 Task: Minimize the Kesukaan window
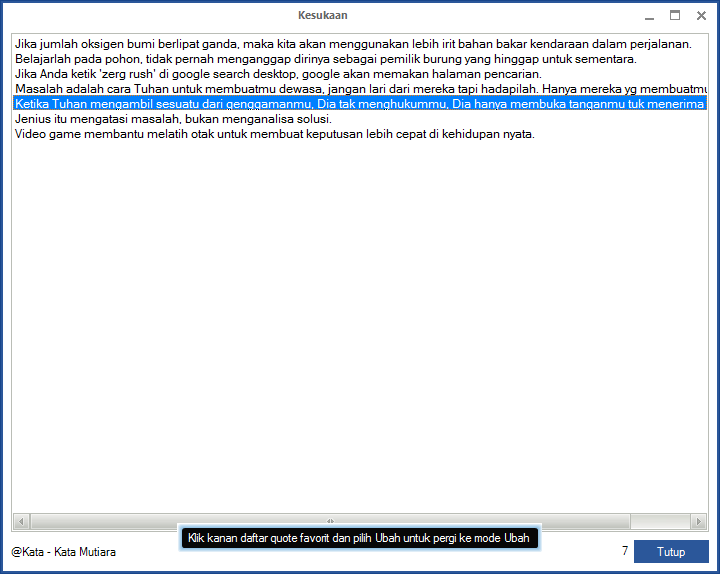coord(649,16)
